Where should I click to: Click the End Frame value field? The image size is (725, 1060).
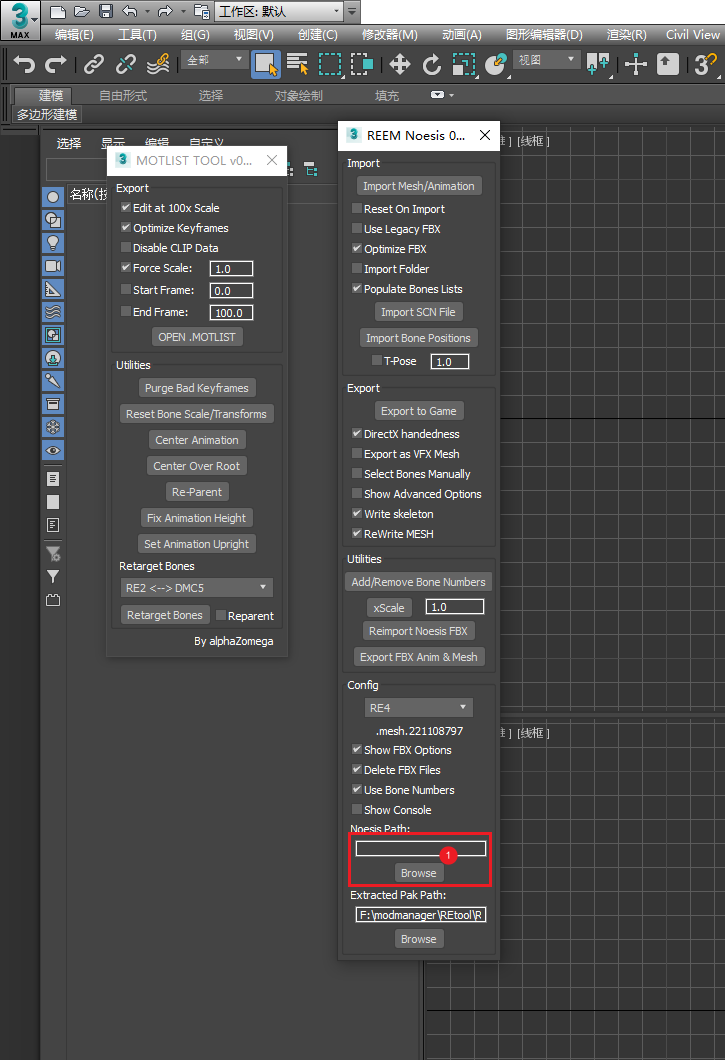(x=231, y=312)
